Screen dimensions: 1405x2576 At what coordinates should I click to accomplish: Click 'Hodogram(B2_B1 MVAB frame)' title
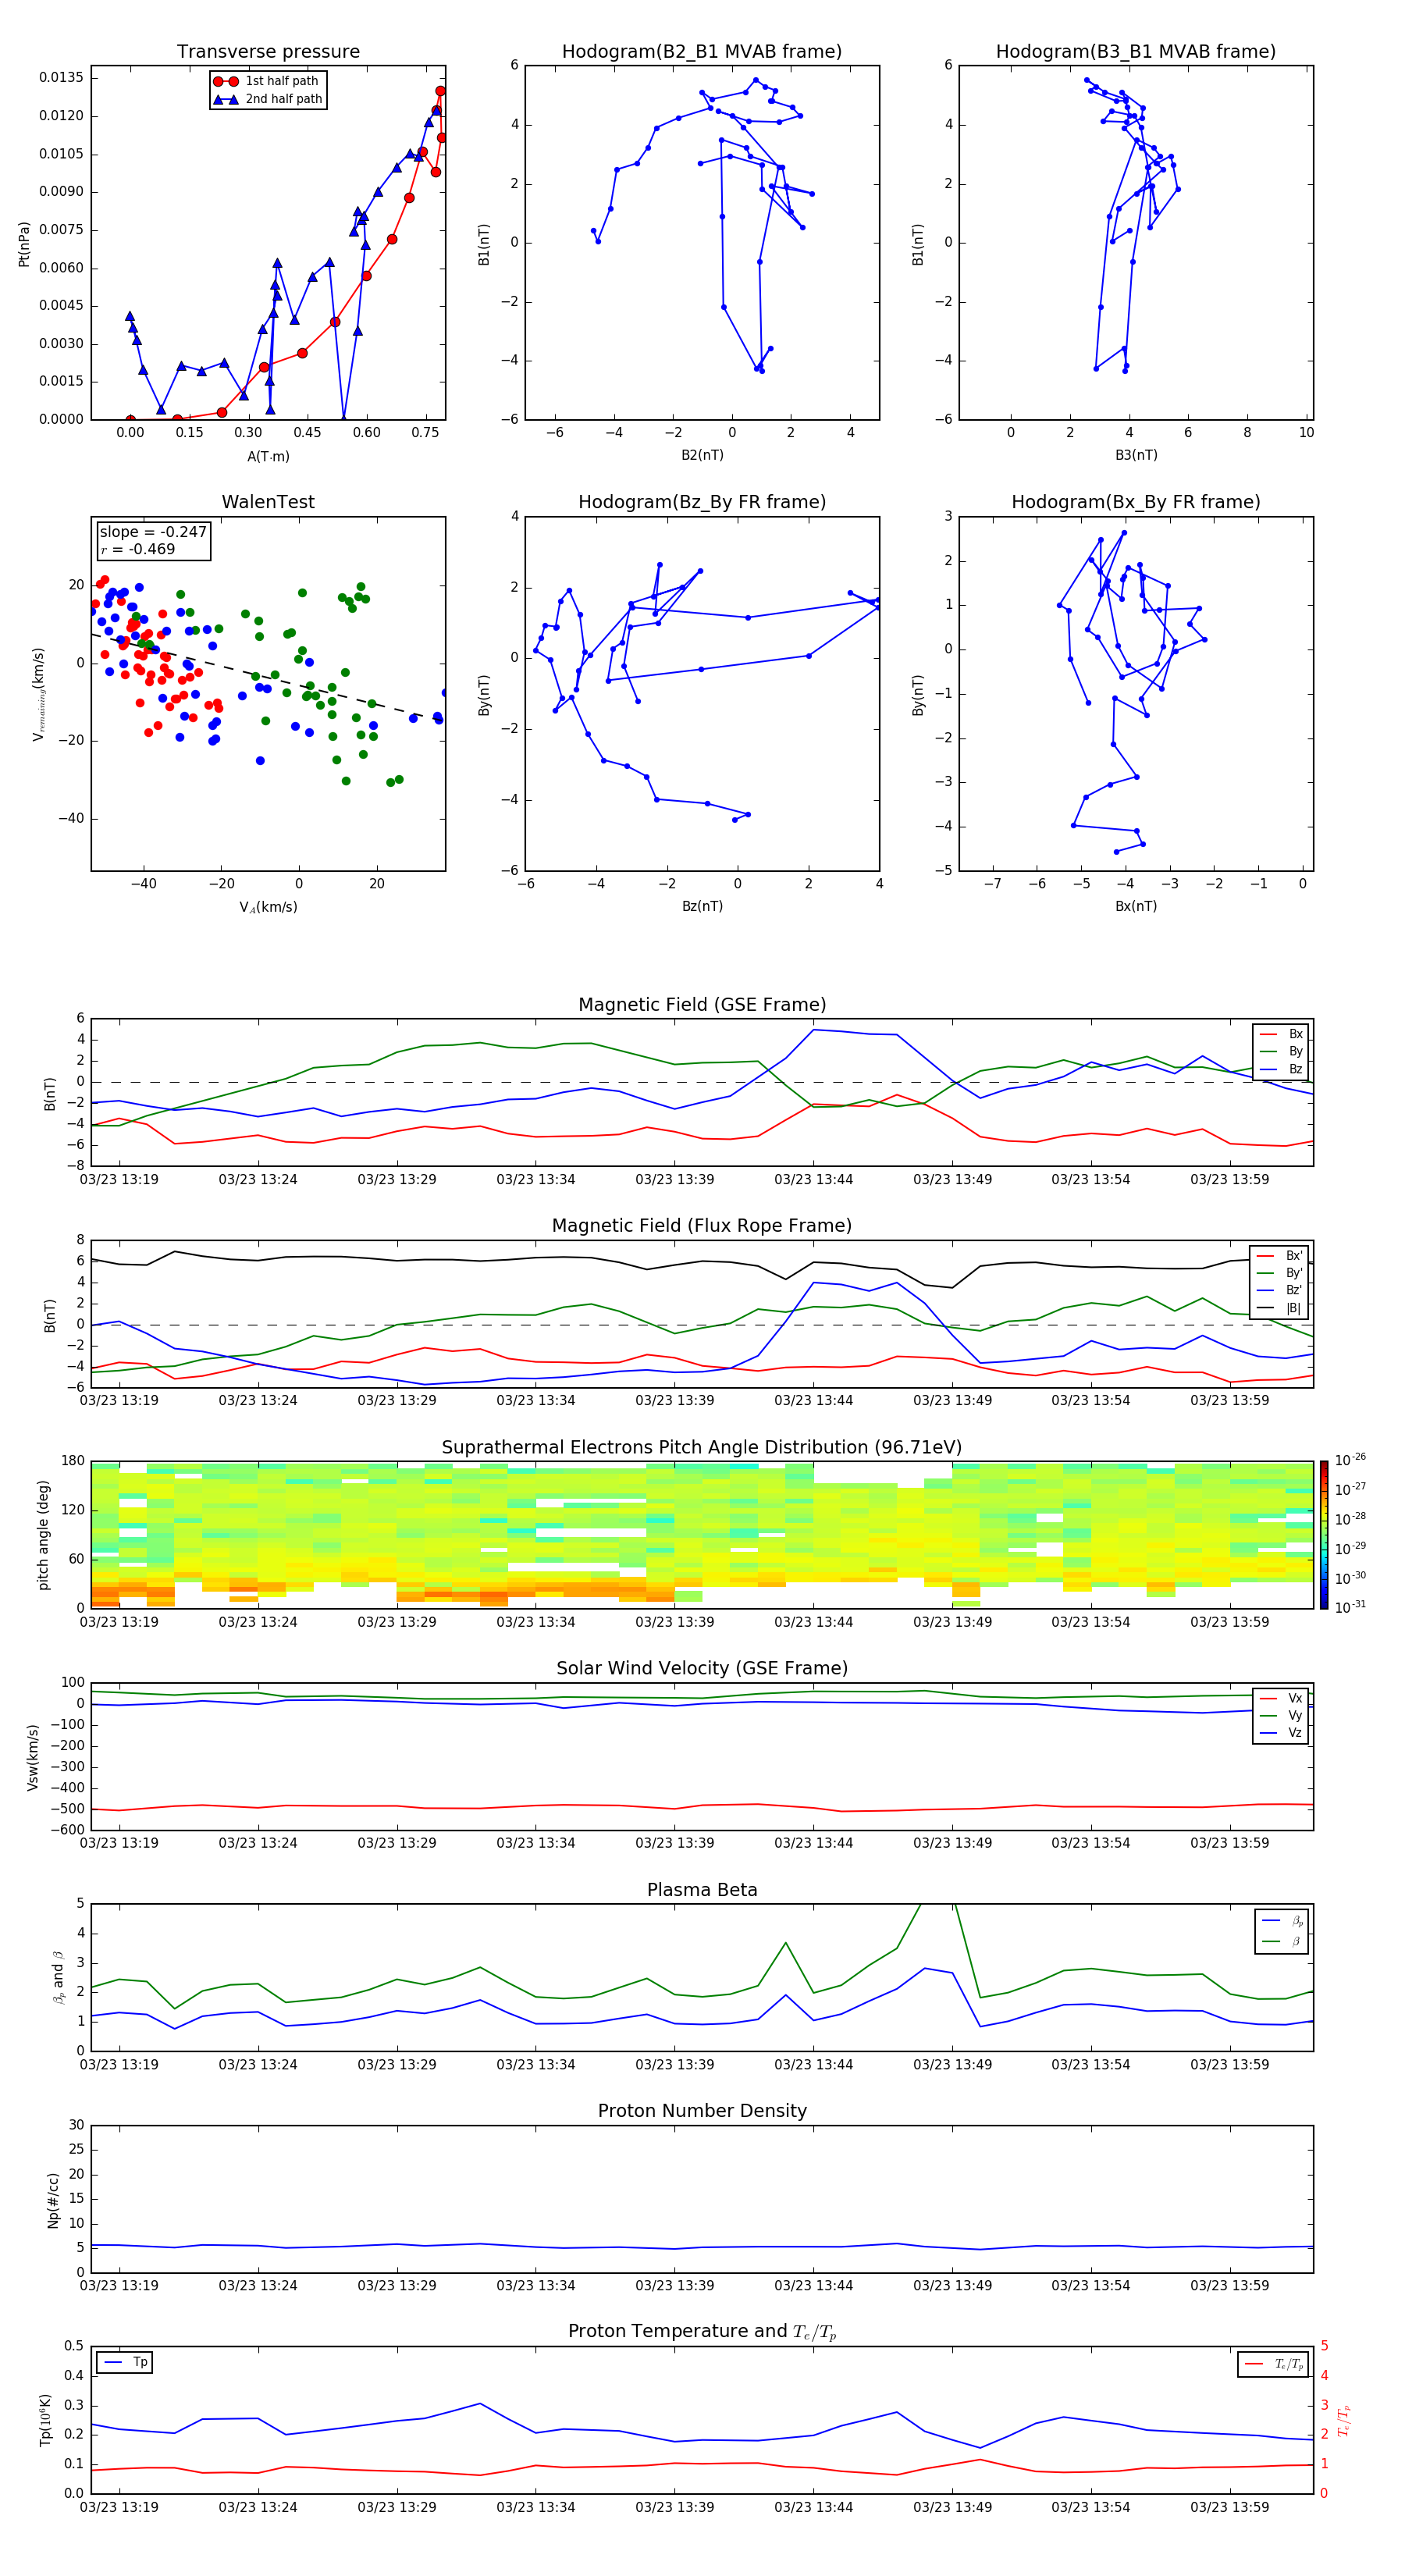[702, 52]
